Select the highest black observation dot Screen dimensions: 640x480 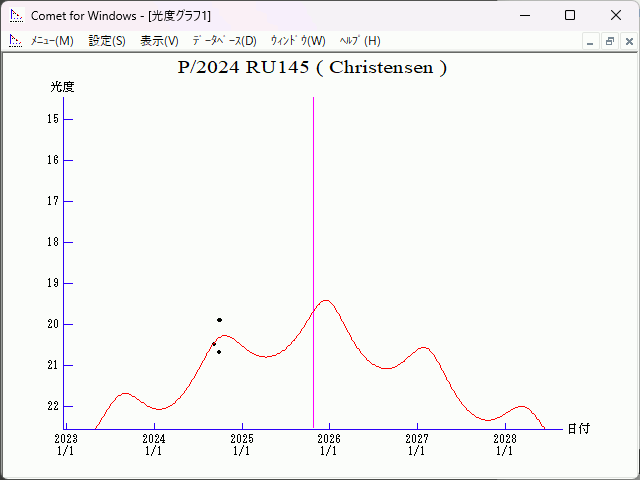[219, 320]
